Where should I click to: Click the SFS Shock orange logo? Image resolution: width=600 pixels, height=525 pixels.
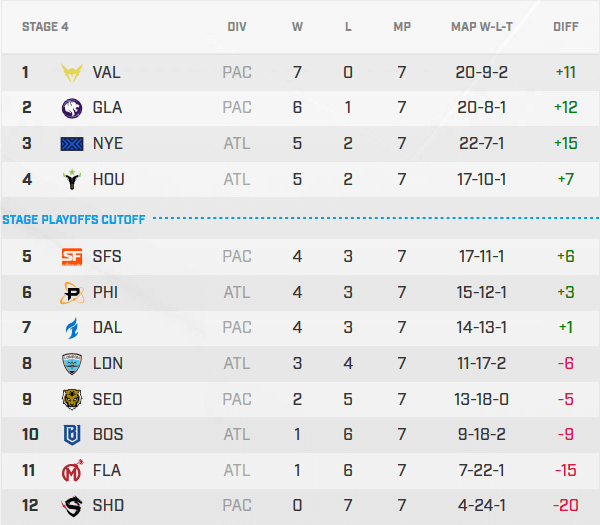[73, 257]
